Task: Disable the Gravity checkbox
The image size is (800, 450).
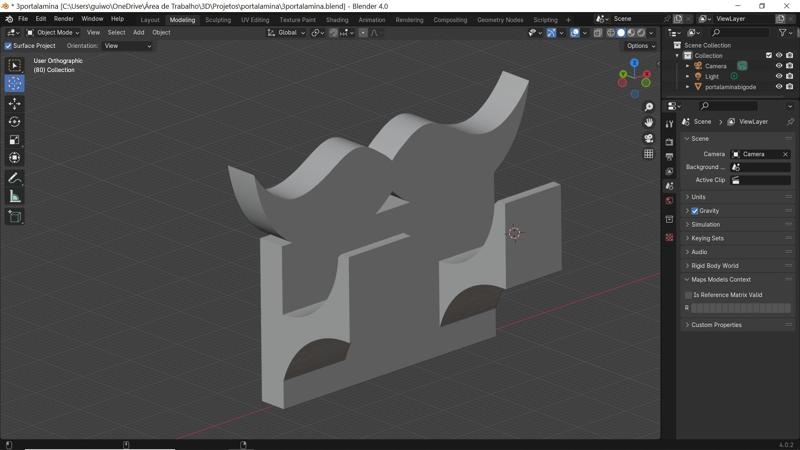Action: (x=695, y=211)
